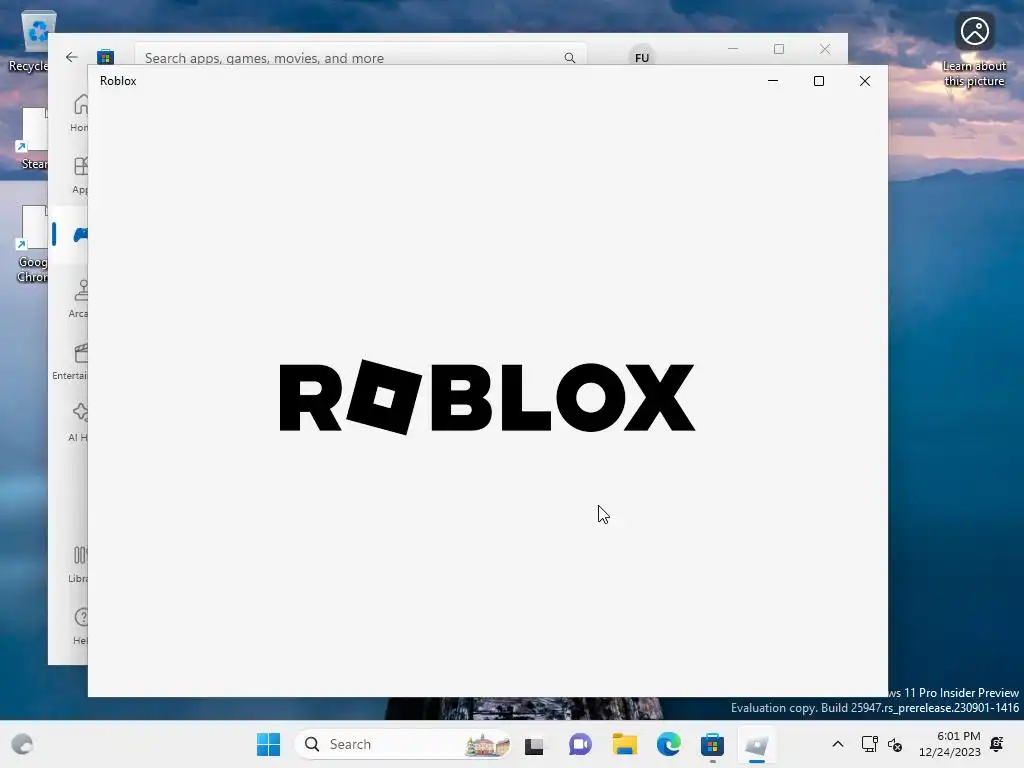Open Apps section in Microsoft Store sidebar
Image resolution: width=1024 pixels, height=768 pixels.
tap(79, 174)
